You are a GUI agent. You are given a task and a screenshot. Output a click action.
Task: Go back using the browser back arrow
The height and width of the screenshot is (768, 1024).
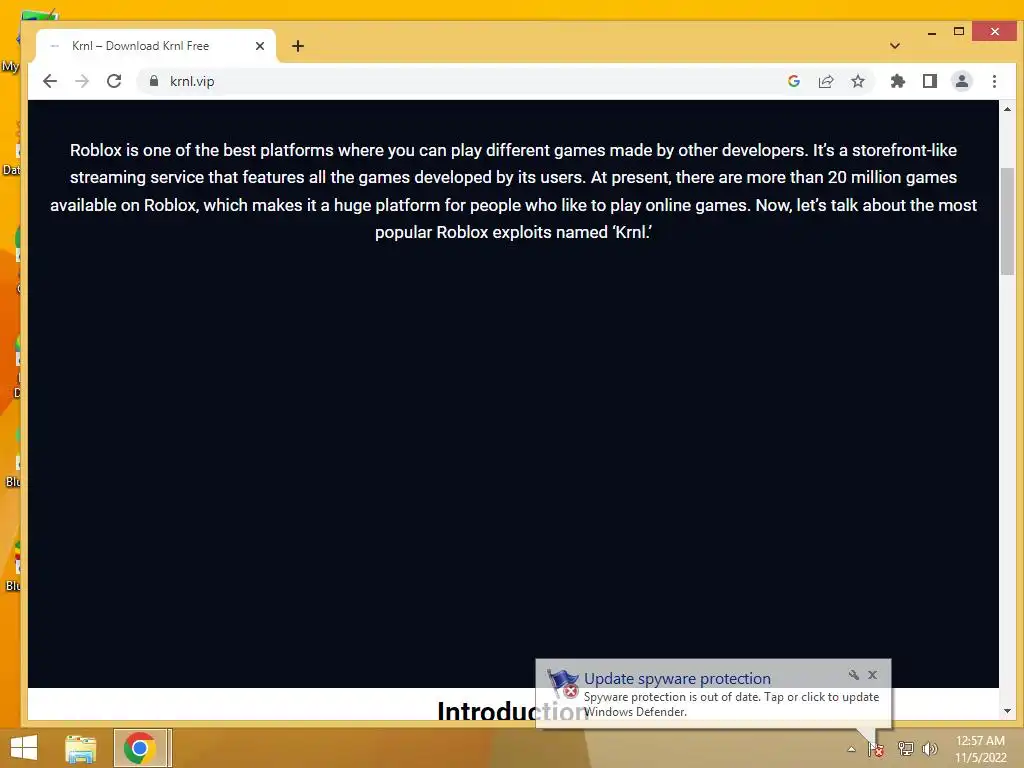(x=50, y=81)
